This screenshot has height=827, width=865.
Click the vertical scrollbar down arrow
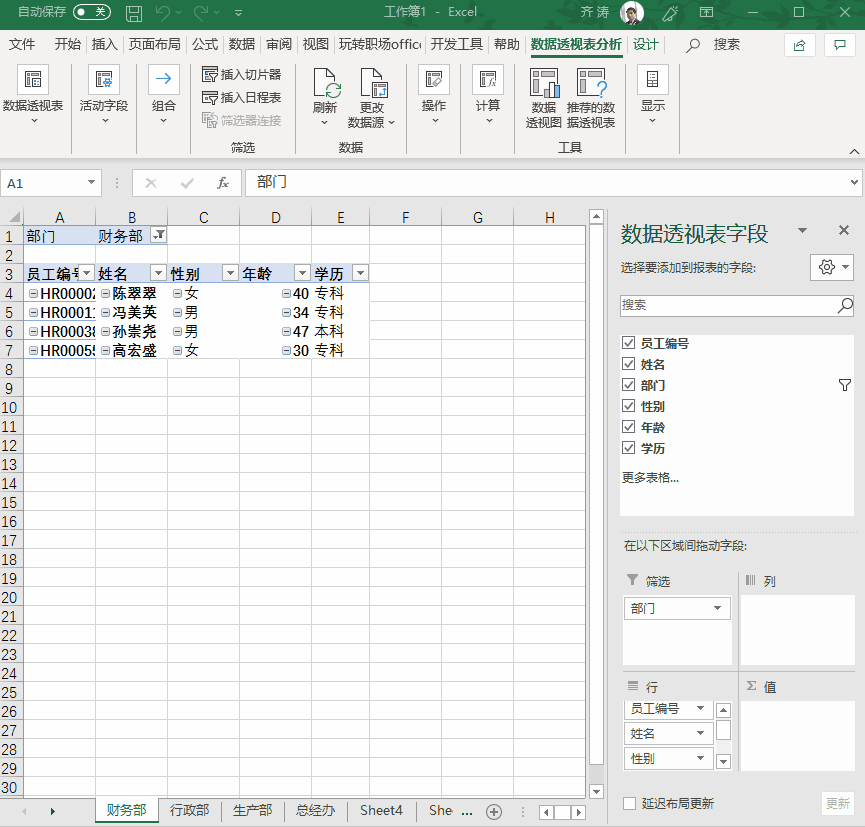tap(596, 792)
